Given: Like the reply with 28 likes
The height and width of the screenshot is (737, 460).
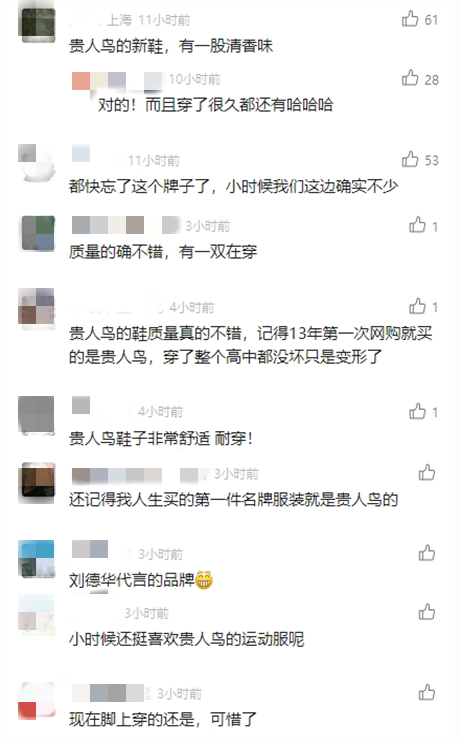Looking at the screenshot, I should point(410,78).
